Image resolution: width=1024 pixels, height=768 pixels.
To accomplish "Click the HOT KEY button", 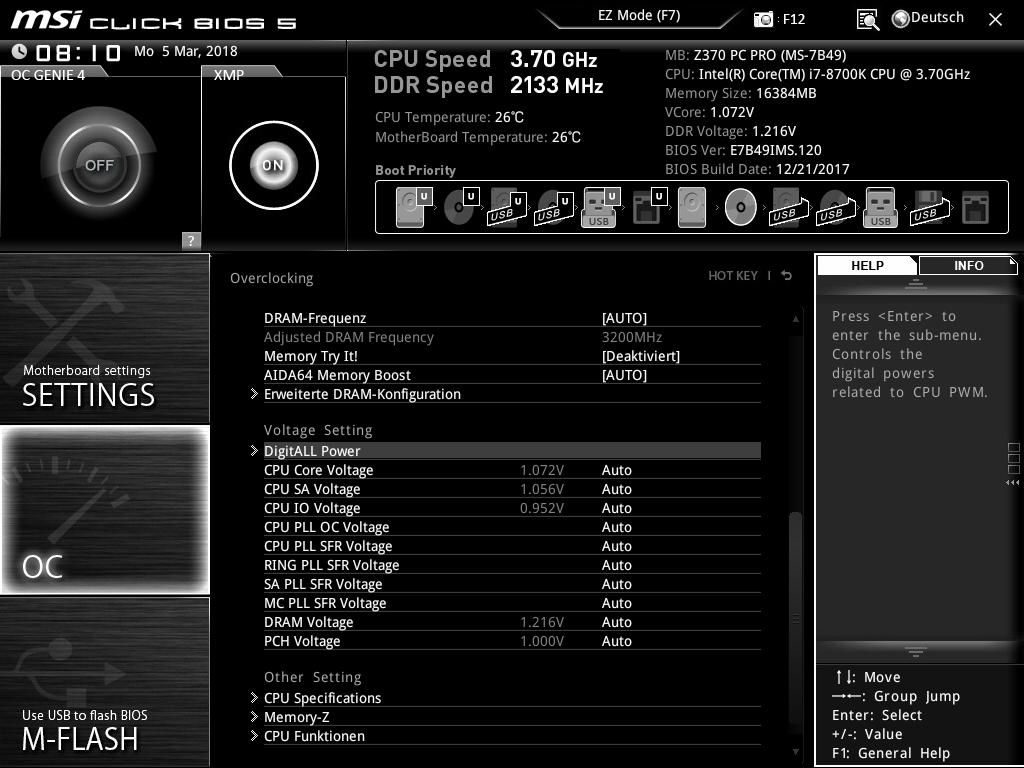I will [x=733, y=276].
